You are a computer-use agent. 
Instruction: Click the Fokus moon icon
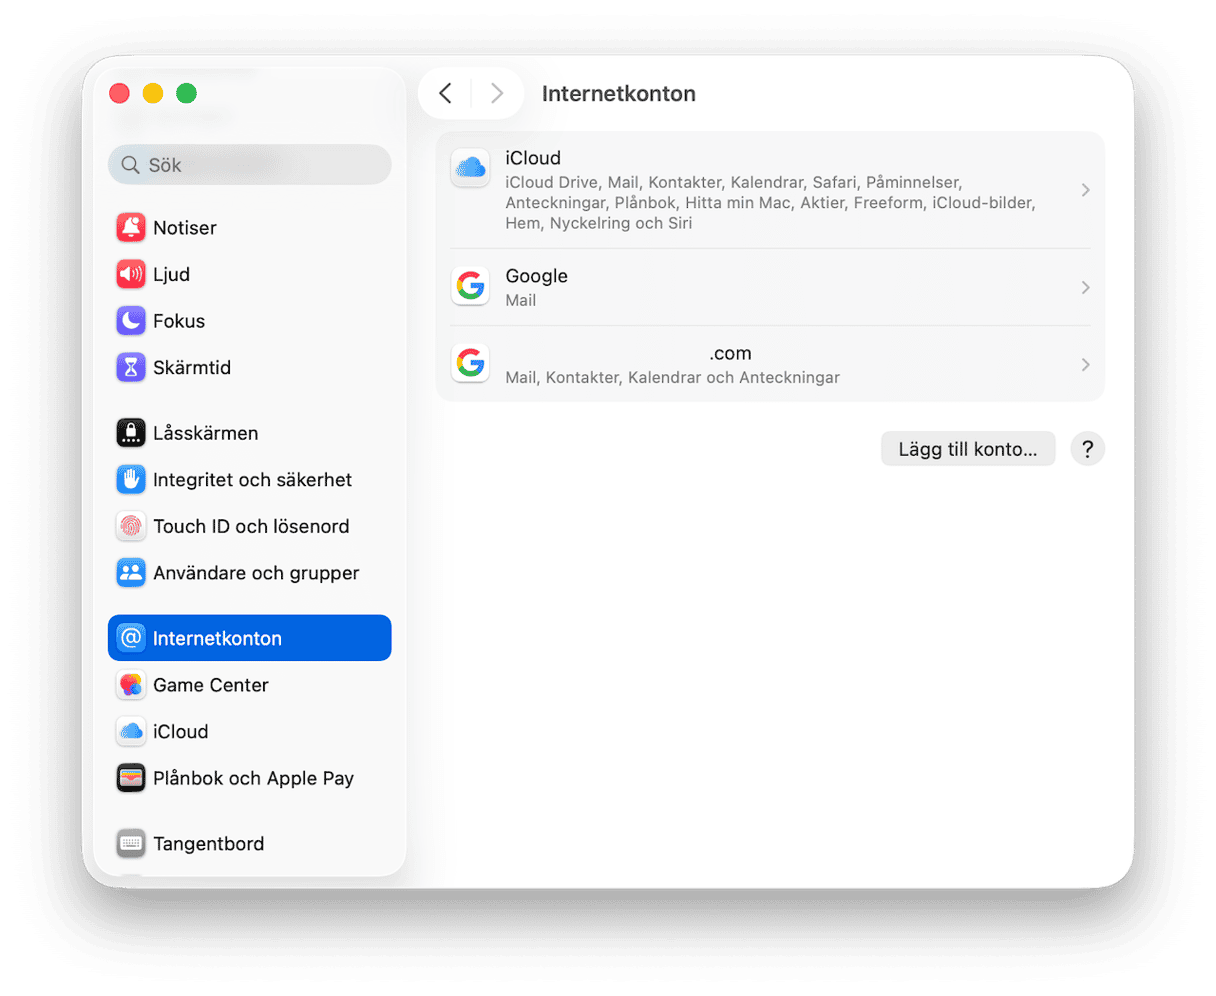131,321
